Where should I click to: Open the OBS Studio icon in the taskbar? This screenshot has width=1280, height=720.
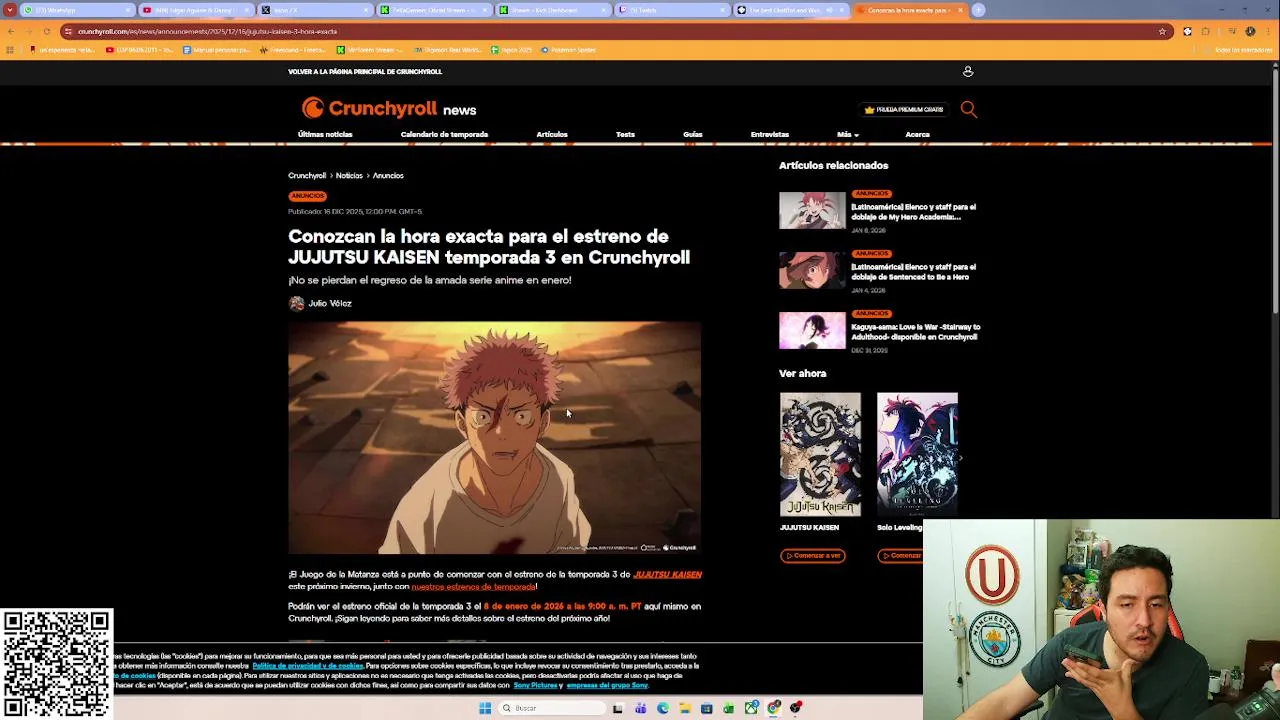coord(796,708)
